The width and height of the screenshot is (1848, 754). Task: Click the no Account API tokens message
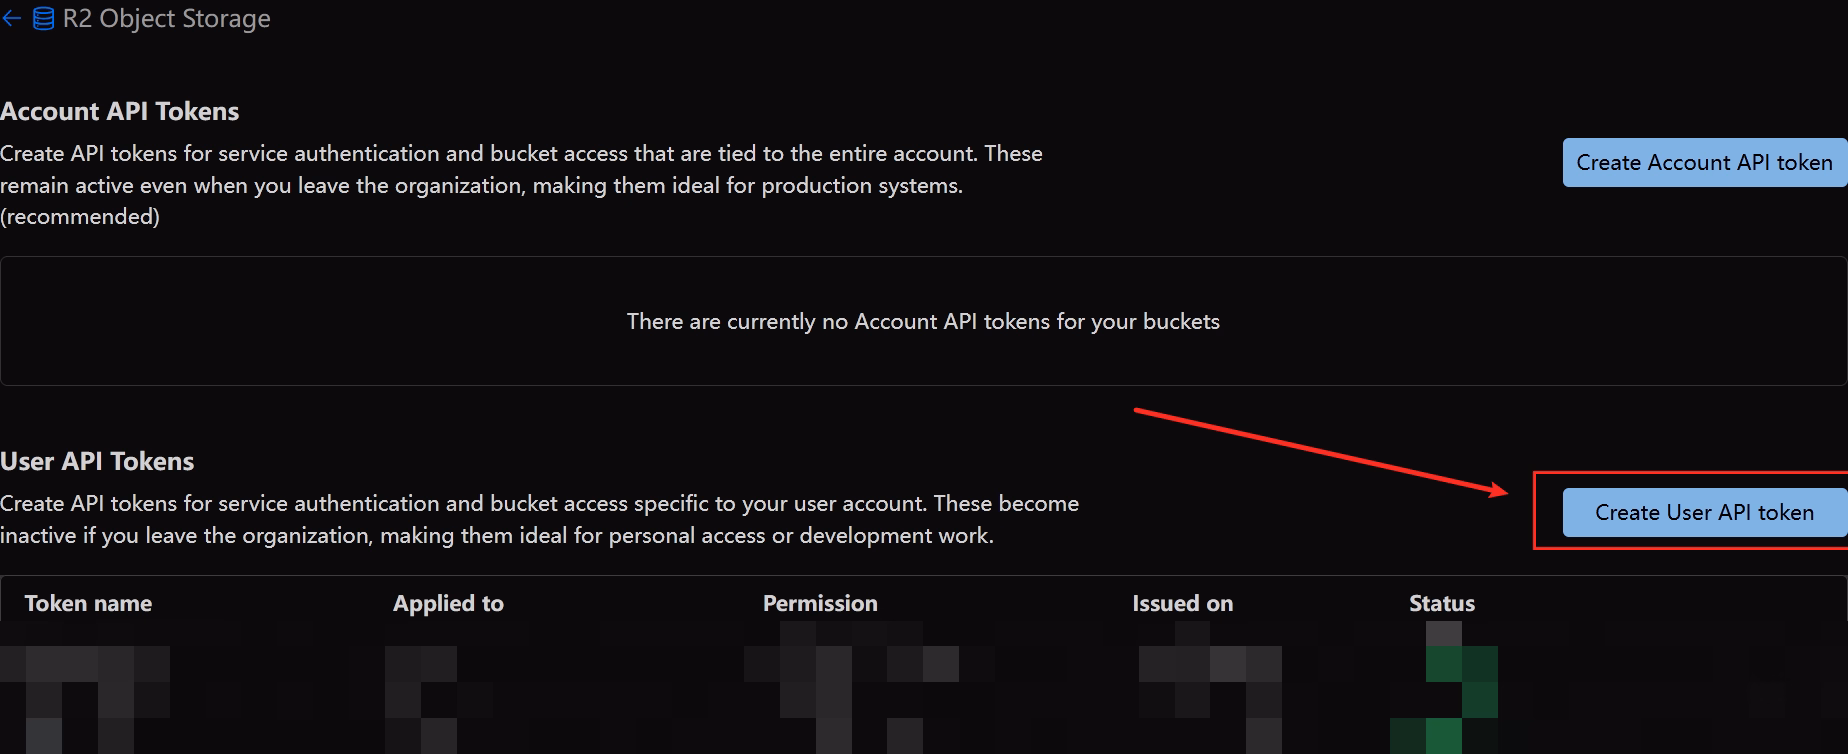(923, 321)
